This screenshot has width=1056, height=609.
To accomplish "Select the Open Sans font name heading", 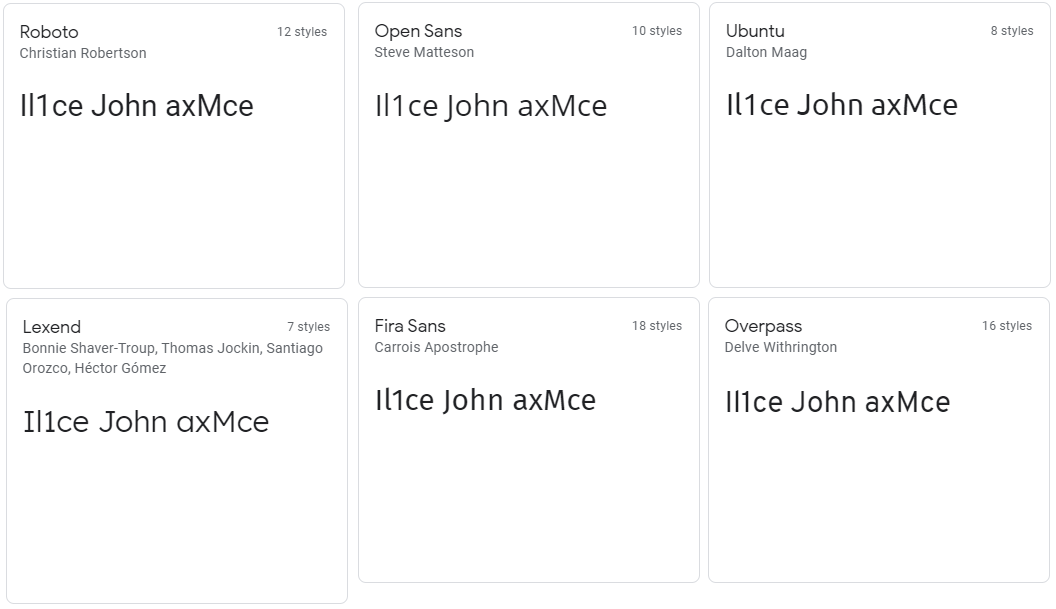I will pyautogui.click(x=418, y=31).
